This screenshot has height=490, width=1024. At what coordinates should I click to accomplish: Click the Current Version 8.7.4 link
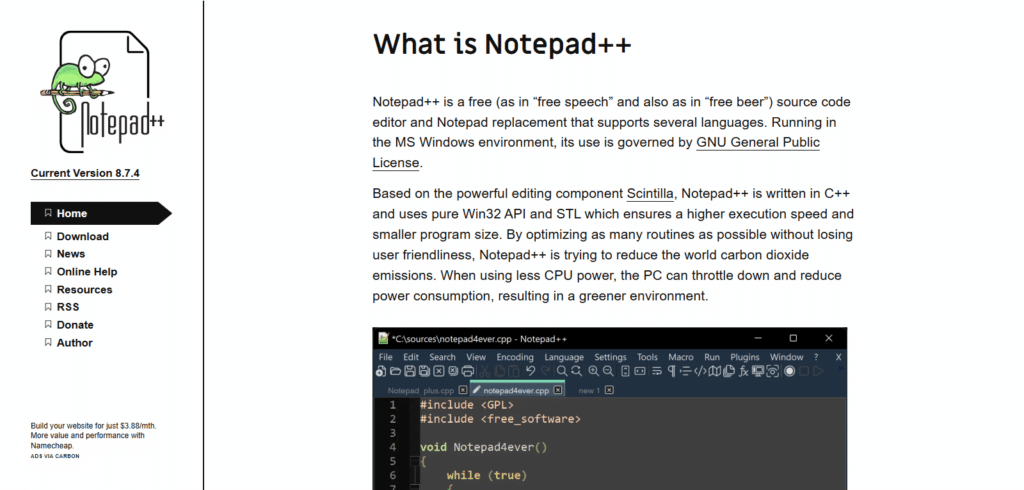click(85, 173)
